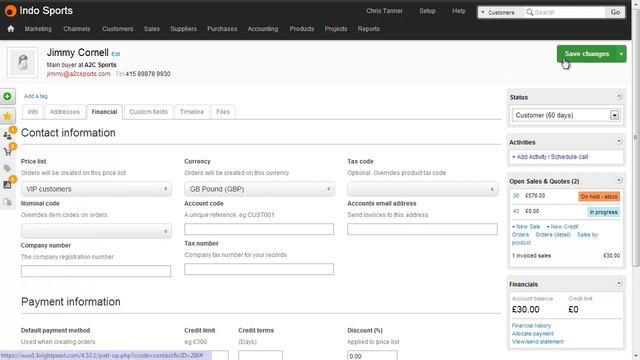Collapse the Financials panel
Image resolution: width=640 pixels, height=360 pixels.
point(619,283)
